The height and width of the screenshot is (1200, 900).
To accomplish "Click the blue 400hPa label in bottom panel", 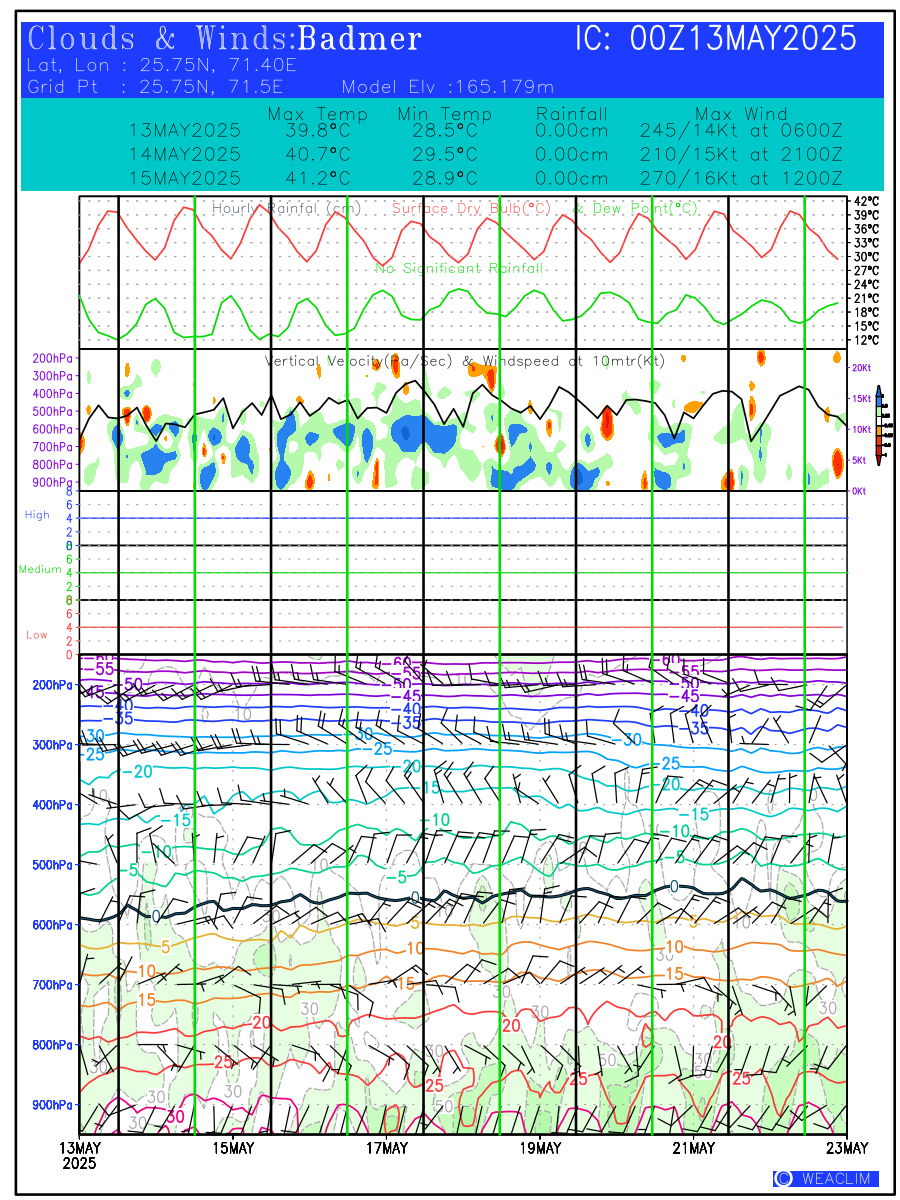I will [51, 805].
